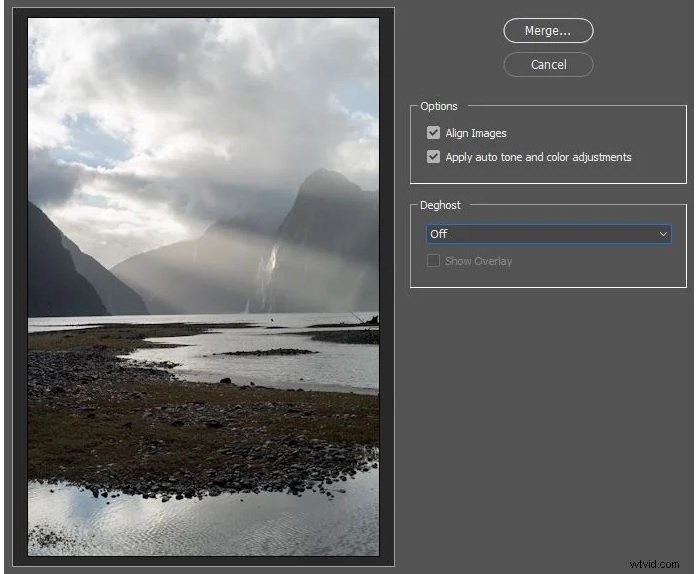Click the Align Images label text

coord(476,133)
